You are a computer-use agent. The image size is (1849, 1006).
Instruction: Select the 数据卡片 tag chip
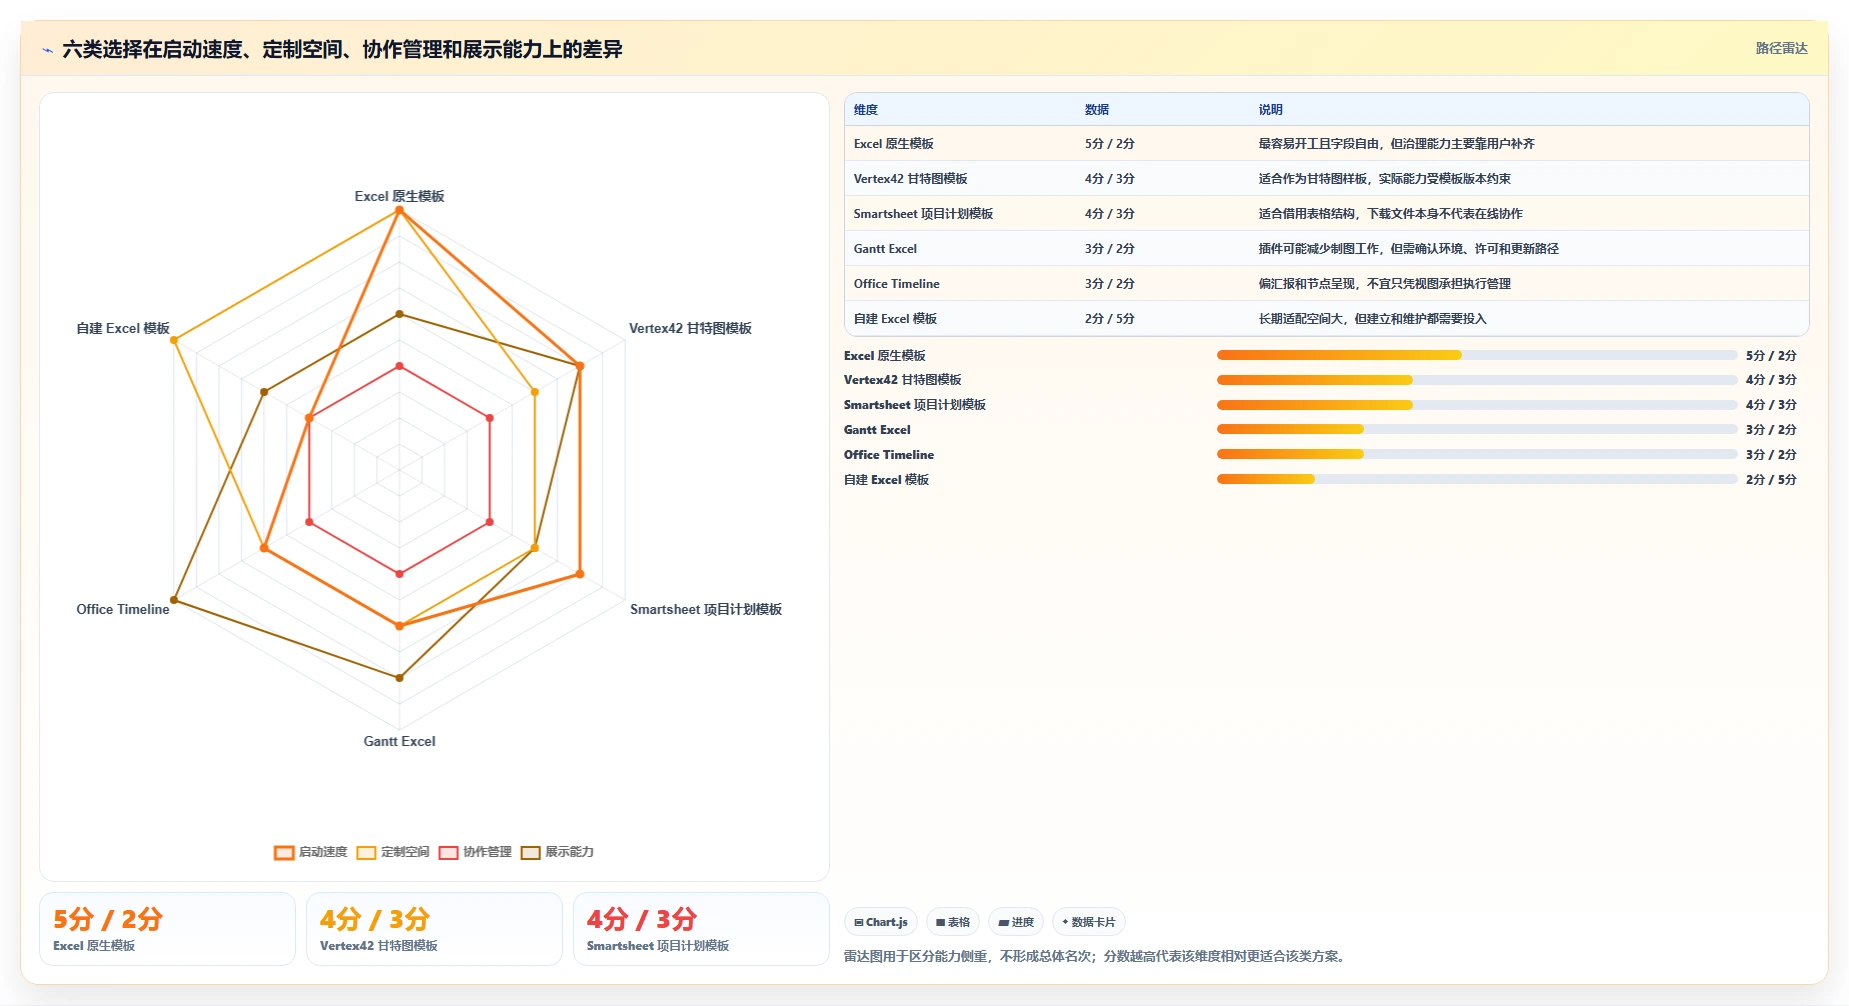coord(1089,922)
